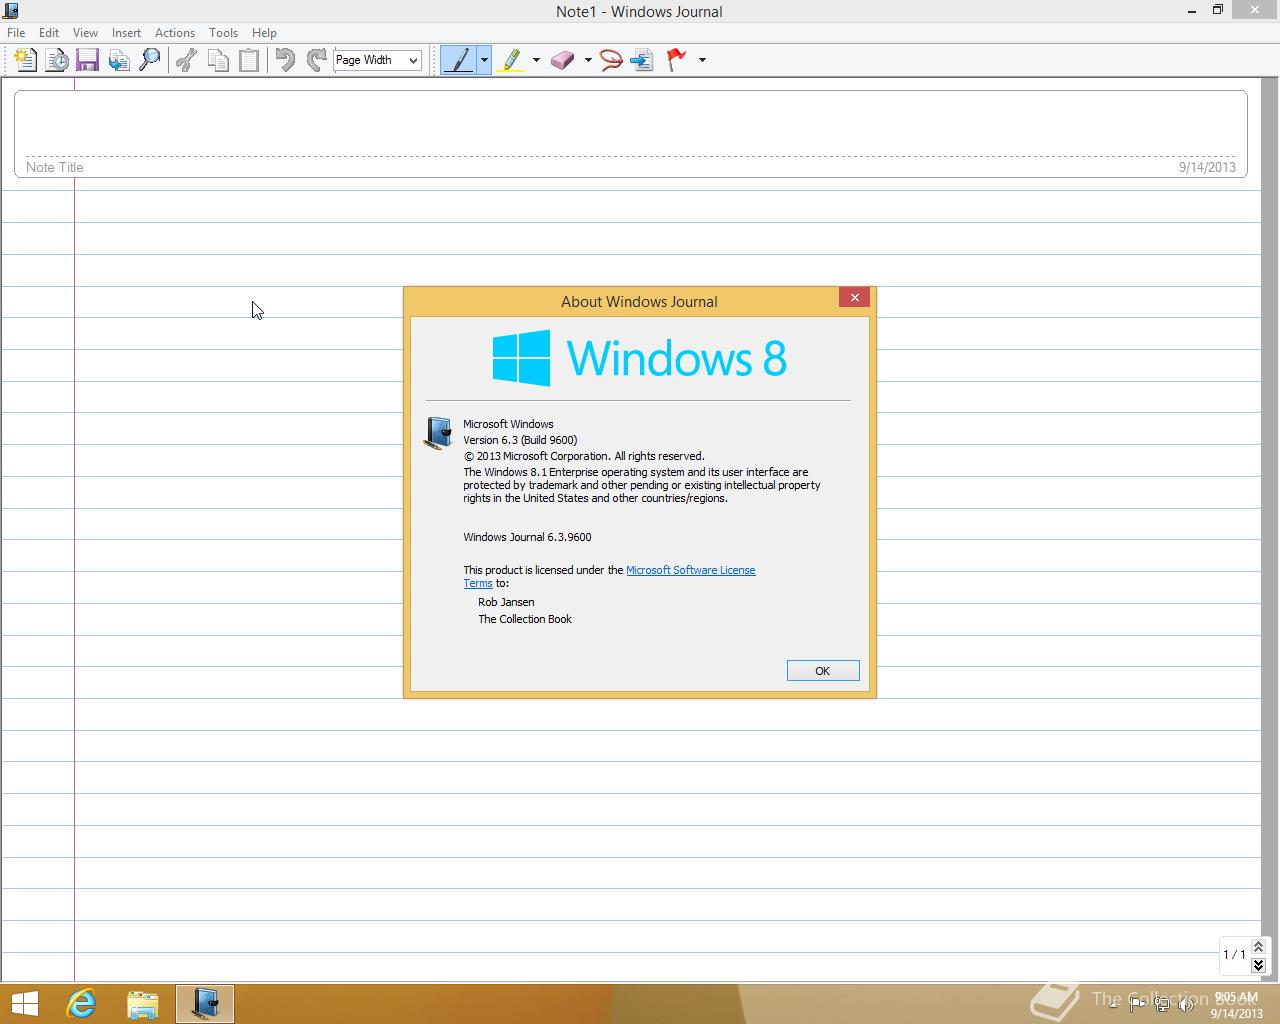Click 'The Collection Book' licensee text
Screen dimensions: 1280x1024
point(525,619)
